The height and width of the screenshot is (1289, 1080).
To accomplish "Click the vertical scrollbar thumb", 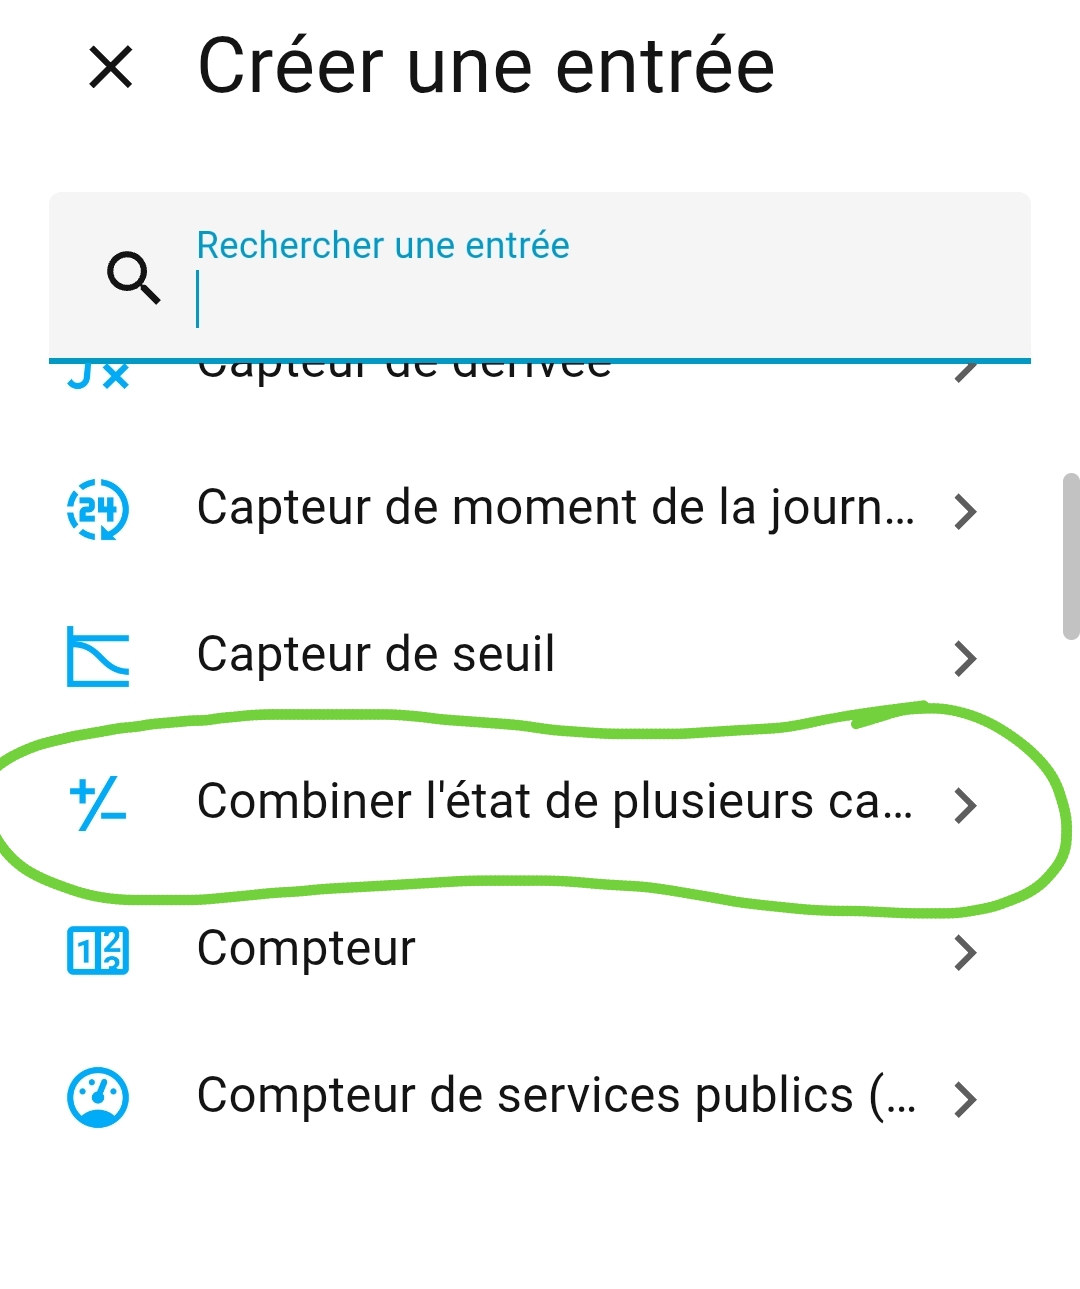I will pos(1070,556).
